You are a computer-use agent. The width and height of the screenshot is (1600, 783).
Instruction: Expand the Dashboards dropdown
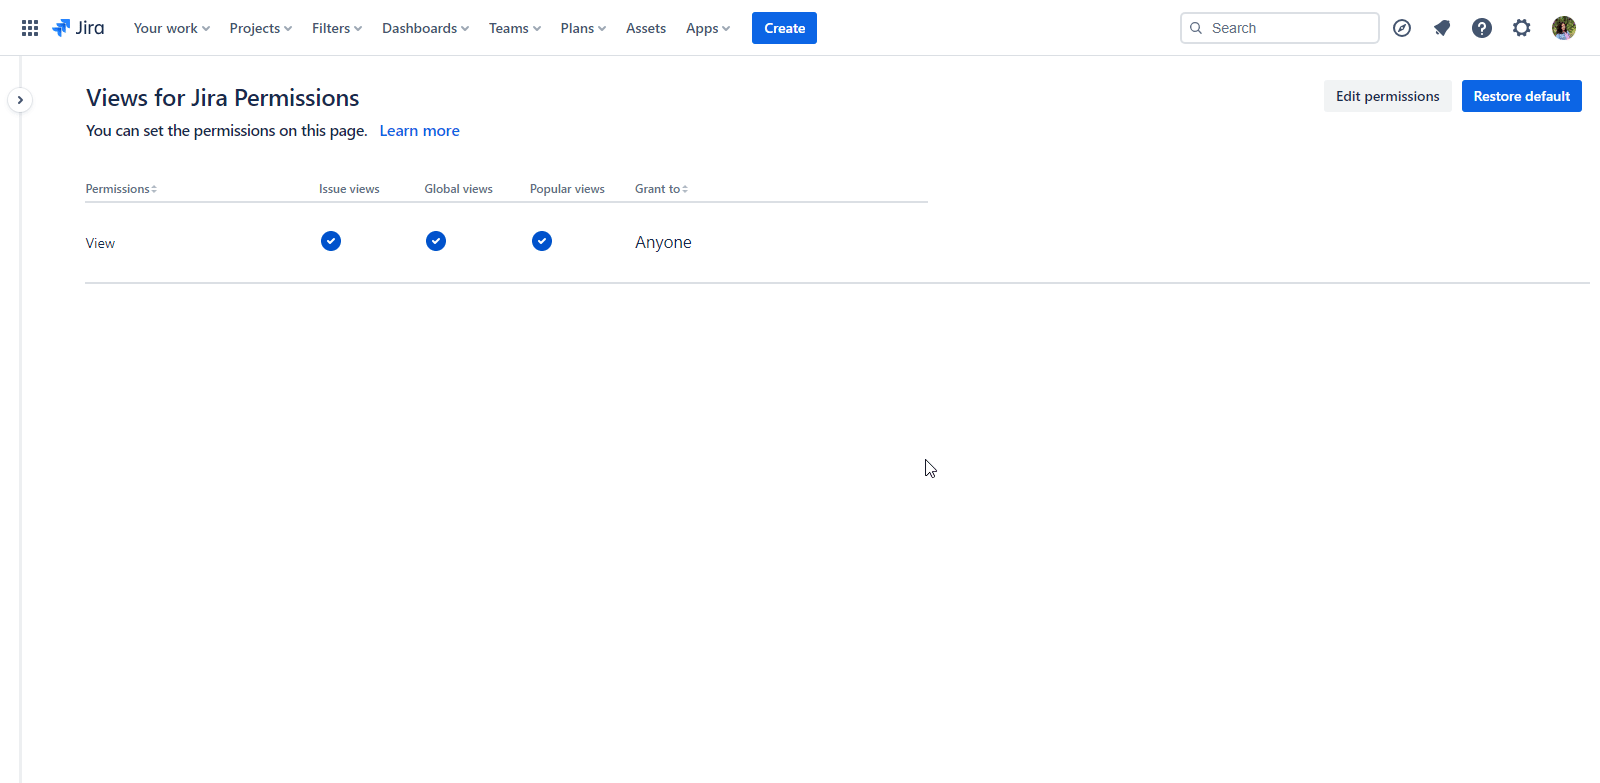click(x=425, y=28)
